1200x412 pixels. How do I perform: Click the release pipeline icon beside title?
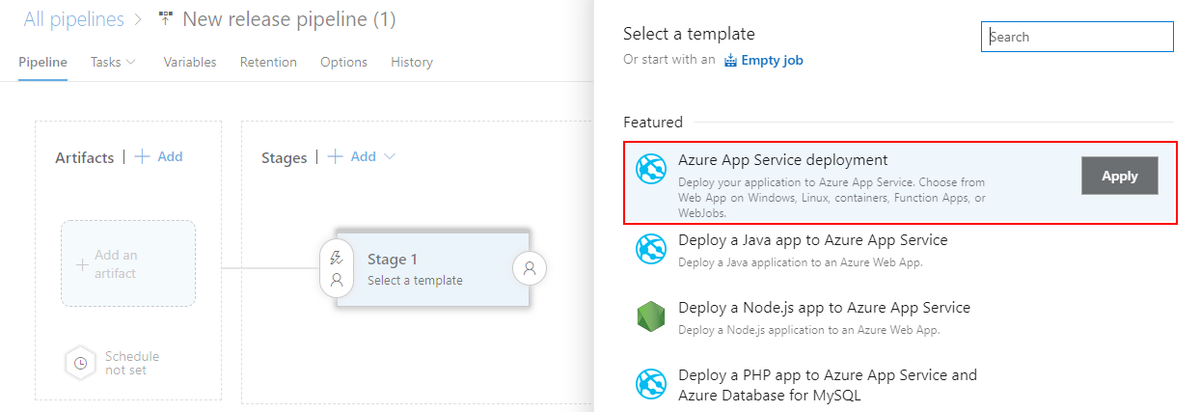(x=166, y=20)
